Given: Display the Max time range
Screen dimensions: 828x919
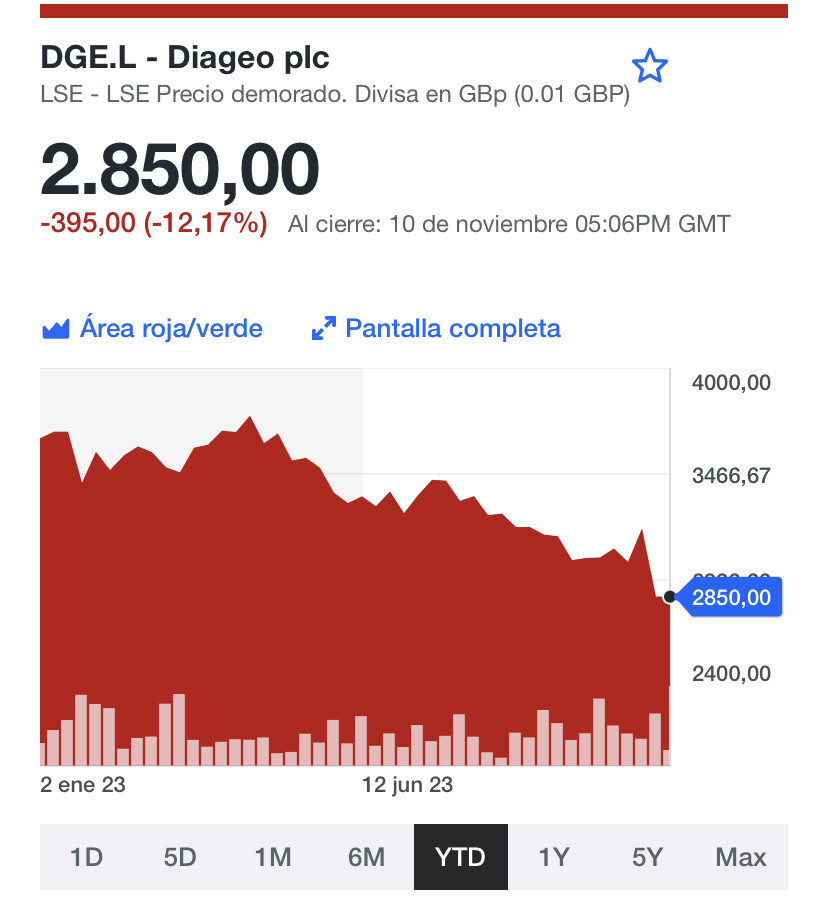Looking at the screenshot, I should pos(741,857).
